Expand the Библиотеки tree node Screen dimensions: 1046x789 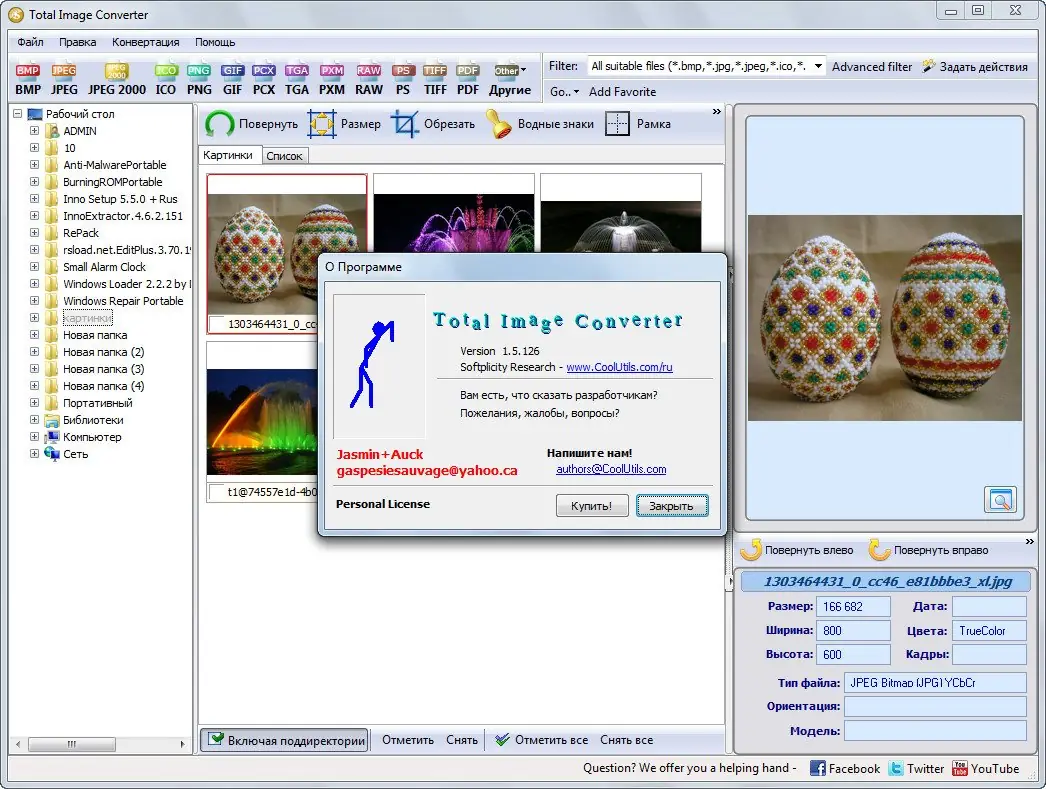pyautogui.click(x=34, y=420)
